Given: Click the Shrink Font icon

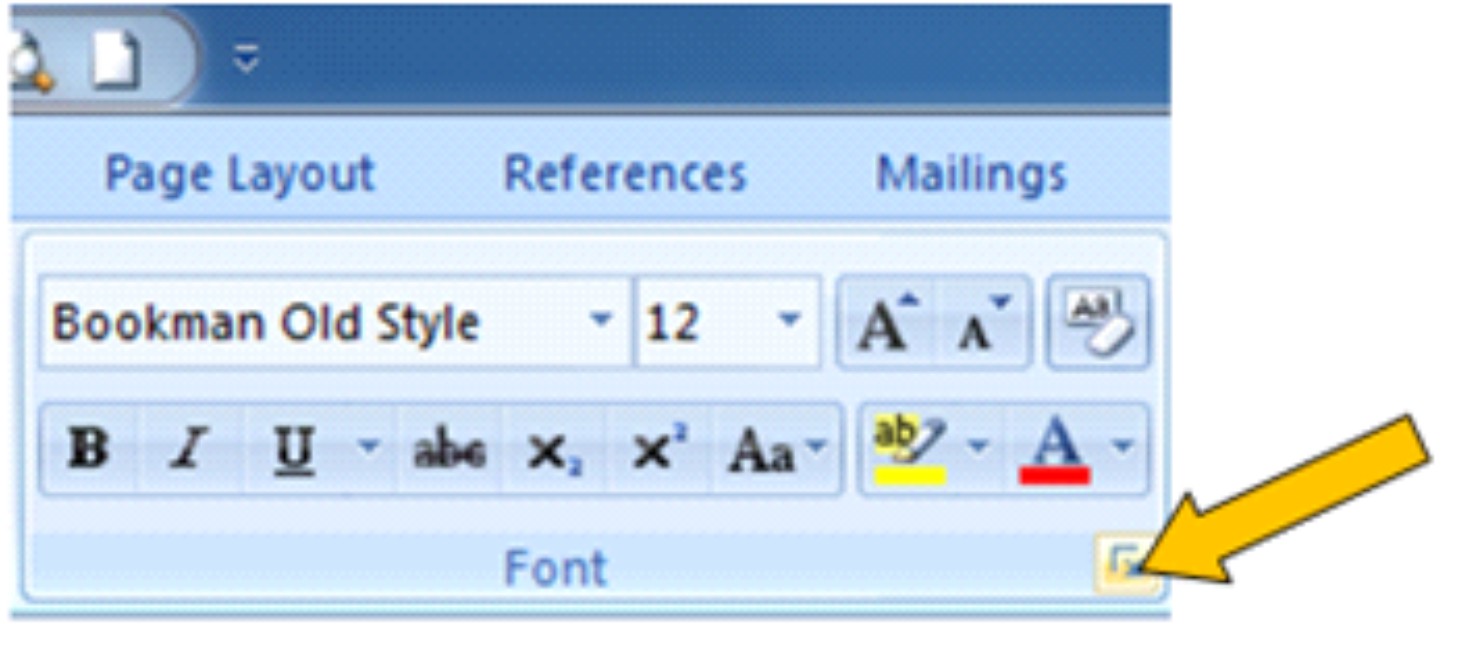Looking at the screenshot, I should click(981, 322).
